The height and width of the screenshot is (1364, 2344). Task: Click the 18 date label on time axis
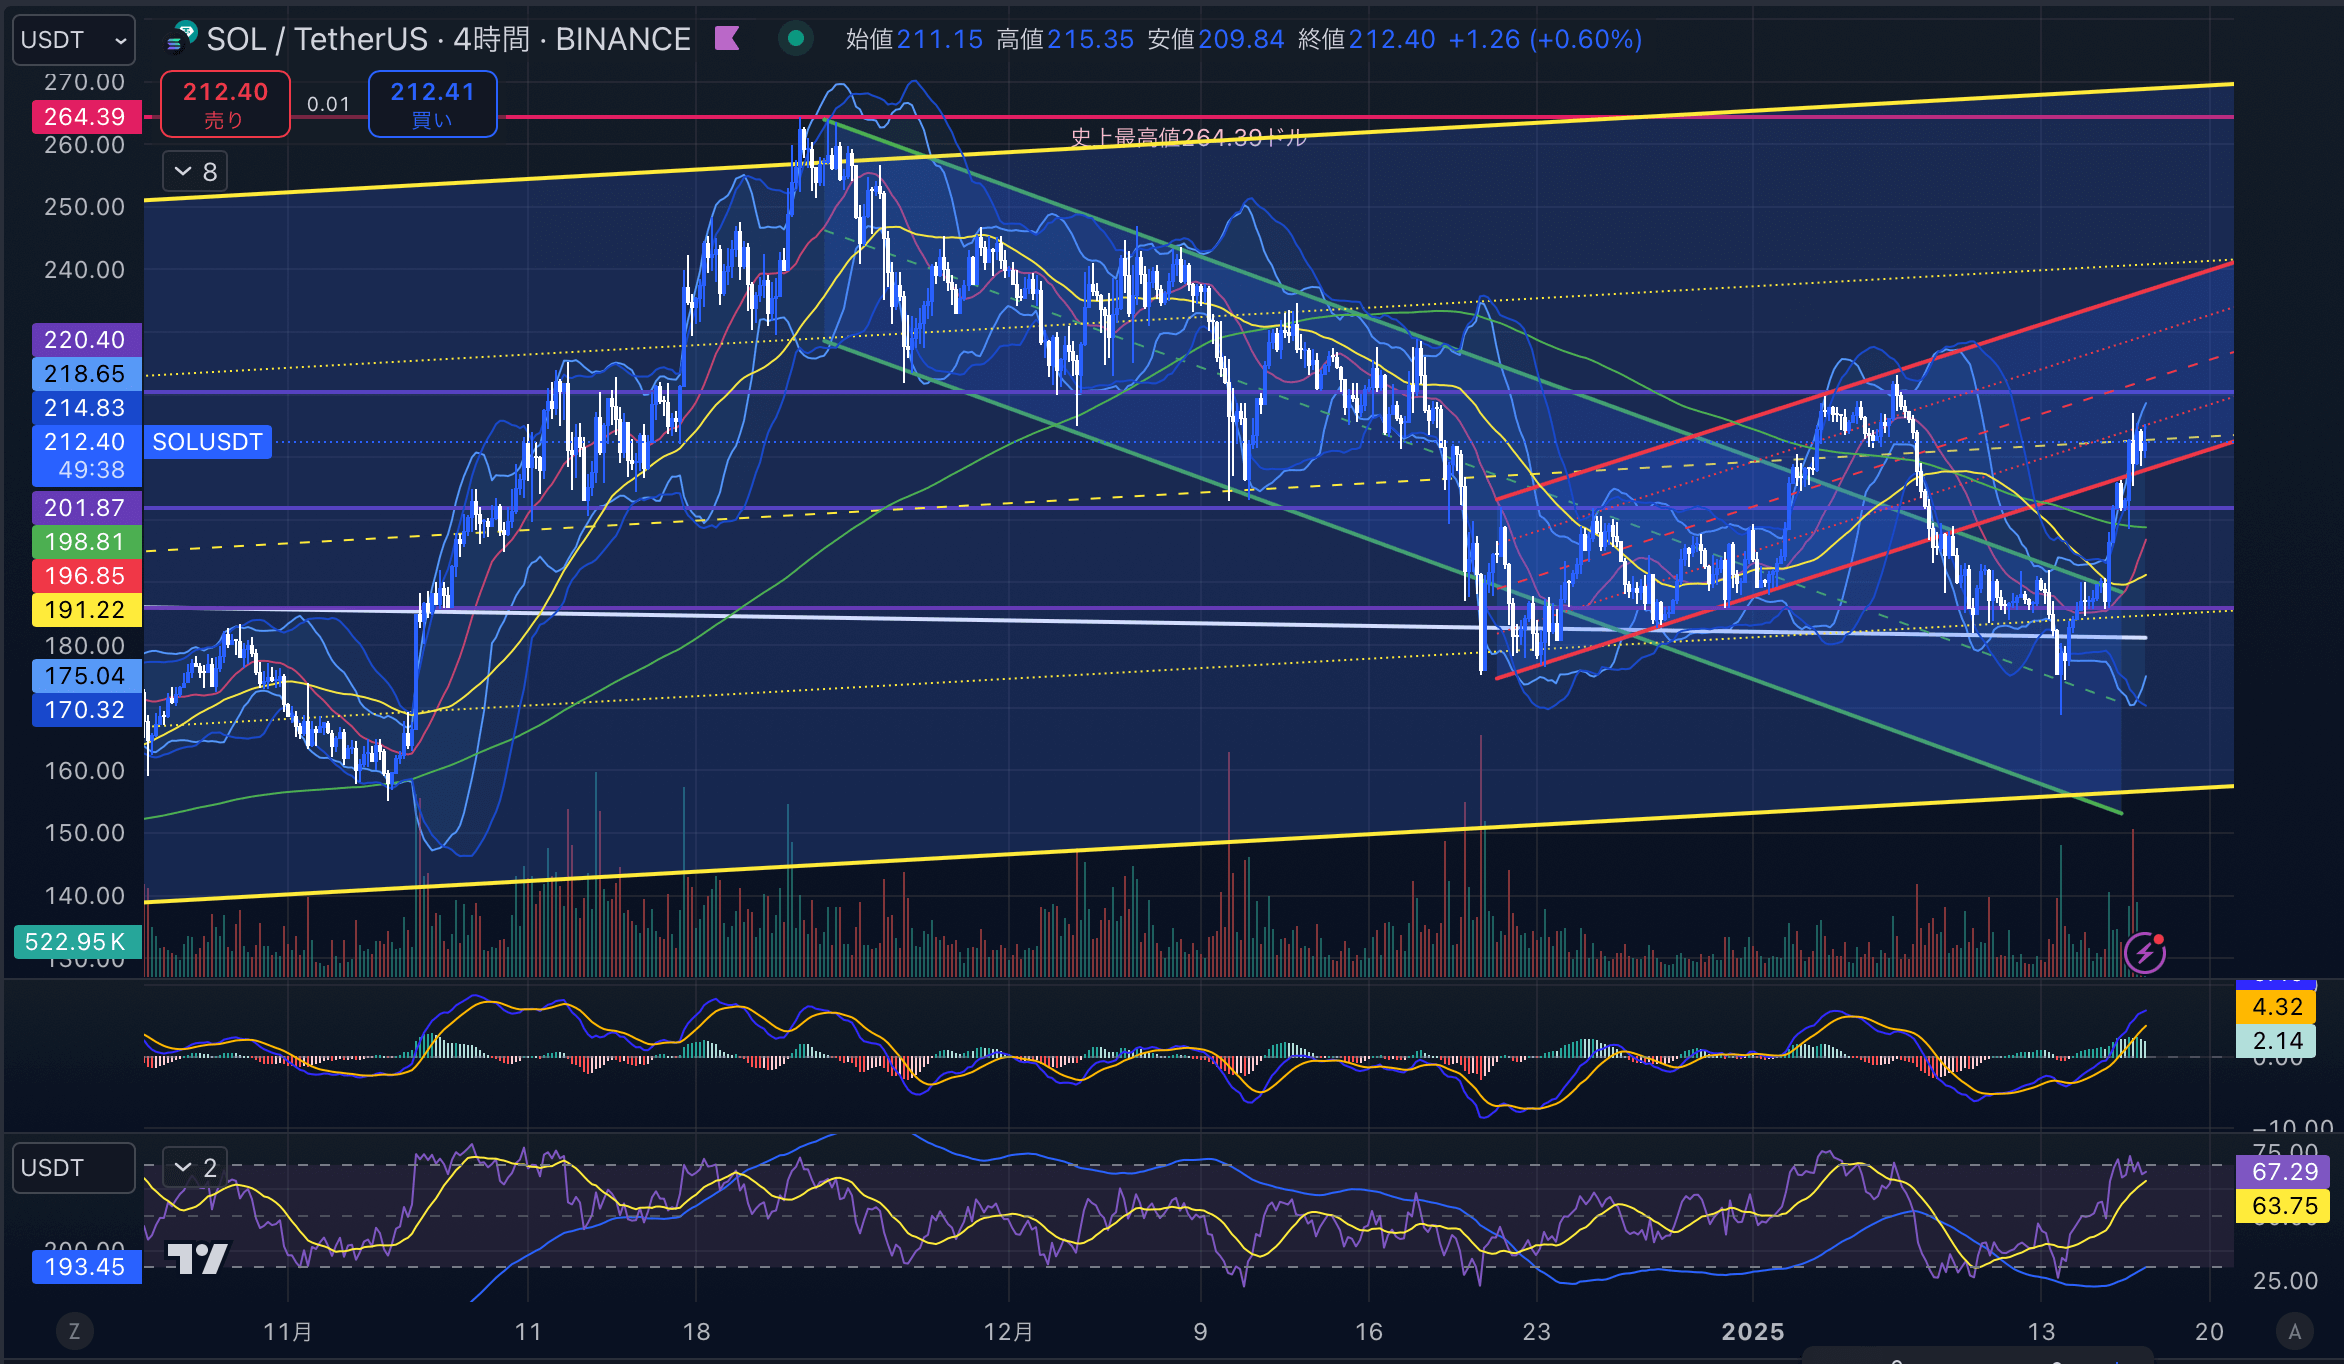click(x=696, y=1332)
